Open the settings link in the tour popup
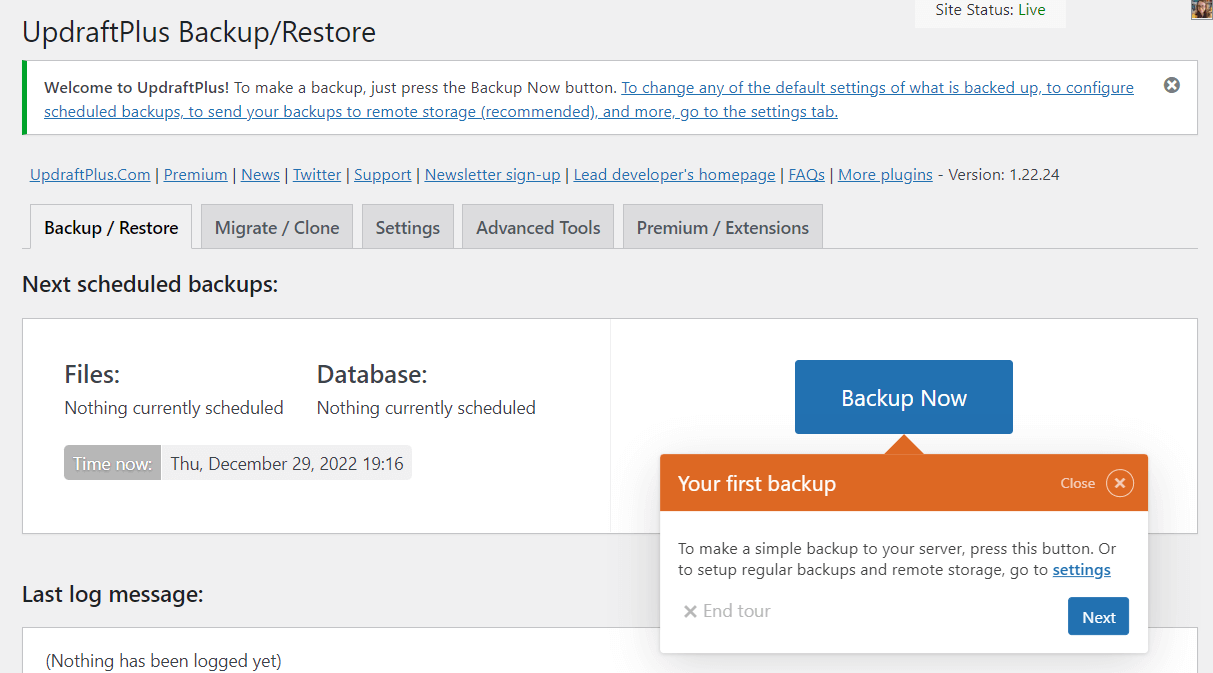 coord(1081,569)
